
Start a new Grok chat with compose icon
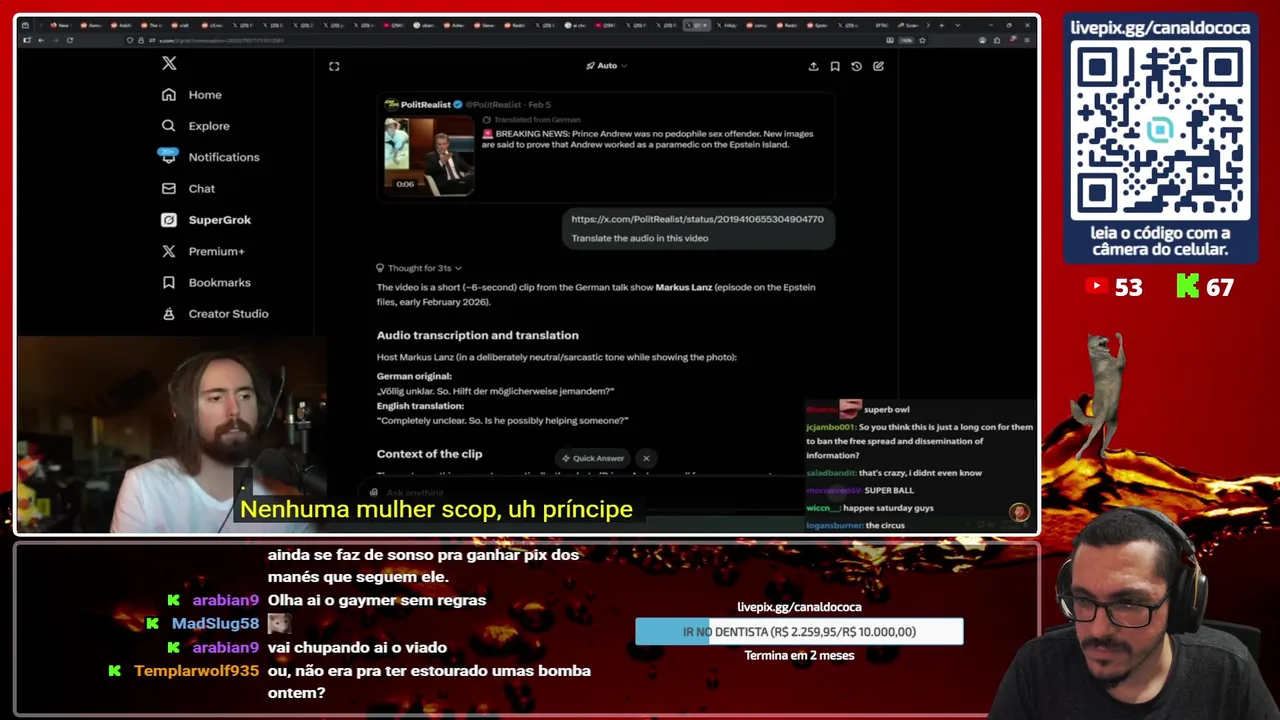pos(878,66)
